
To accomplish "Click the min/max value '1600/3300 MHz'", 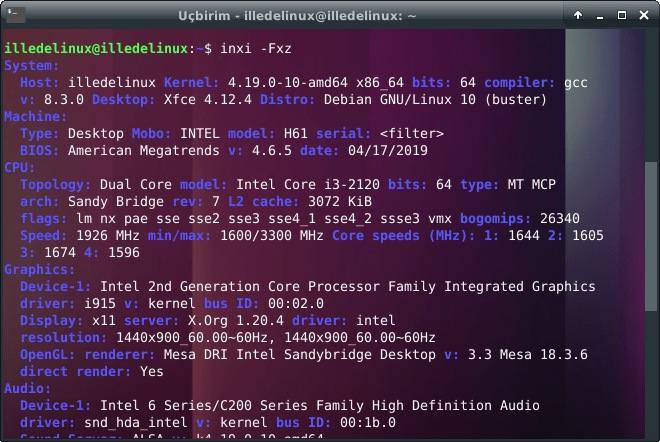I will (x=272, y=236).
